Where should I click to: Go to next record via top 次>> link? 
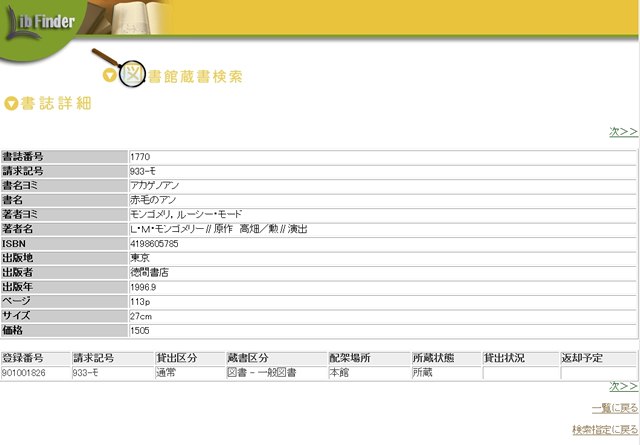point(623,131)
